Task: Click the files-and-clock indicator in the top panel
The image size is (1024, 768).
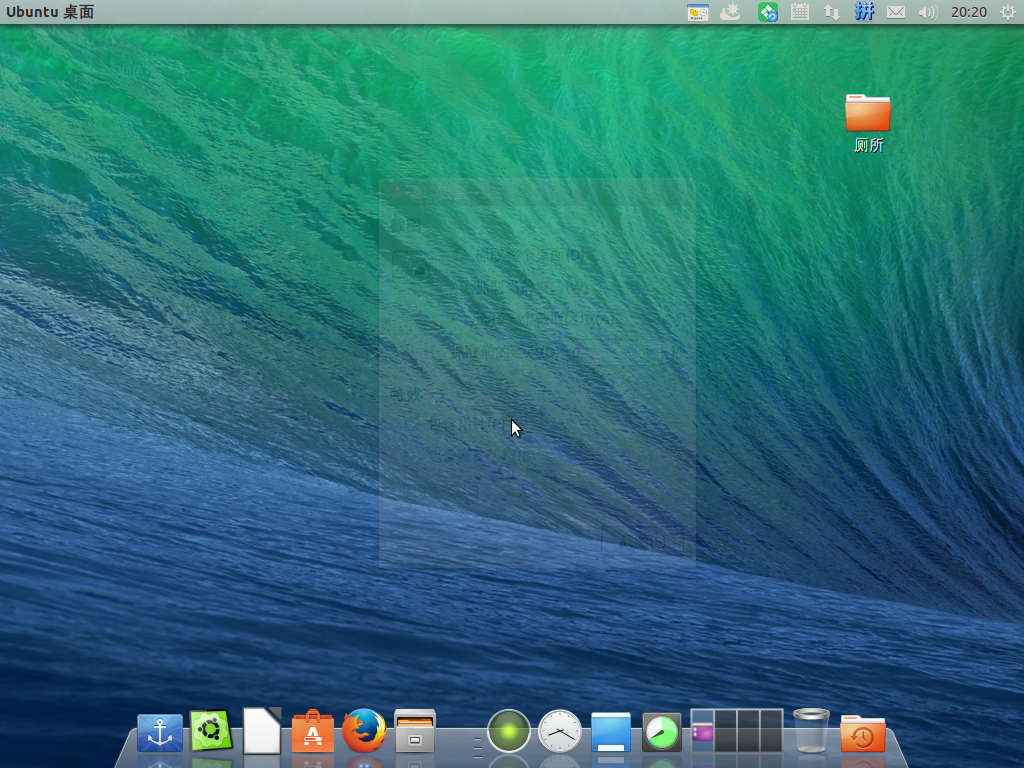Action: (x=698, y=12)
